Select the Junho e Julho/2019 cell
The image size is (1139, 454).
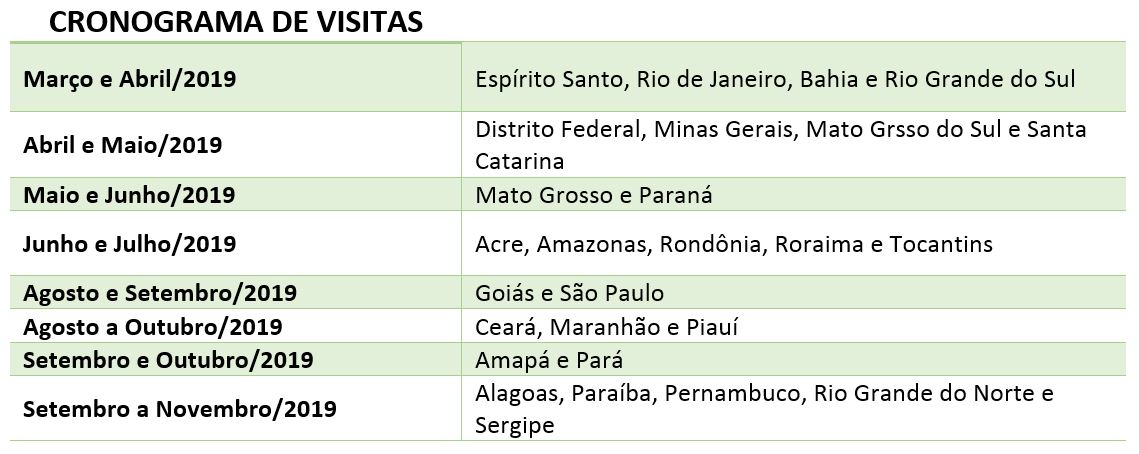click(235, 243)
